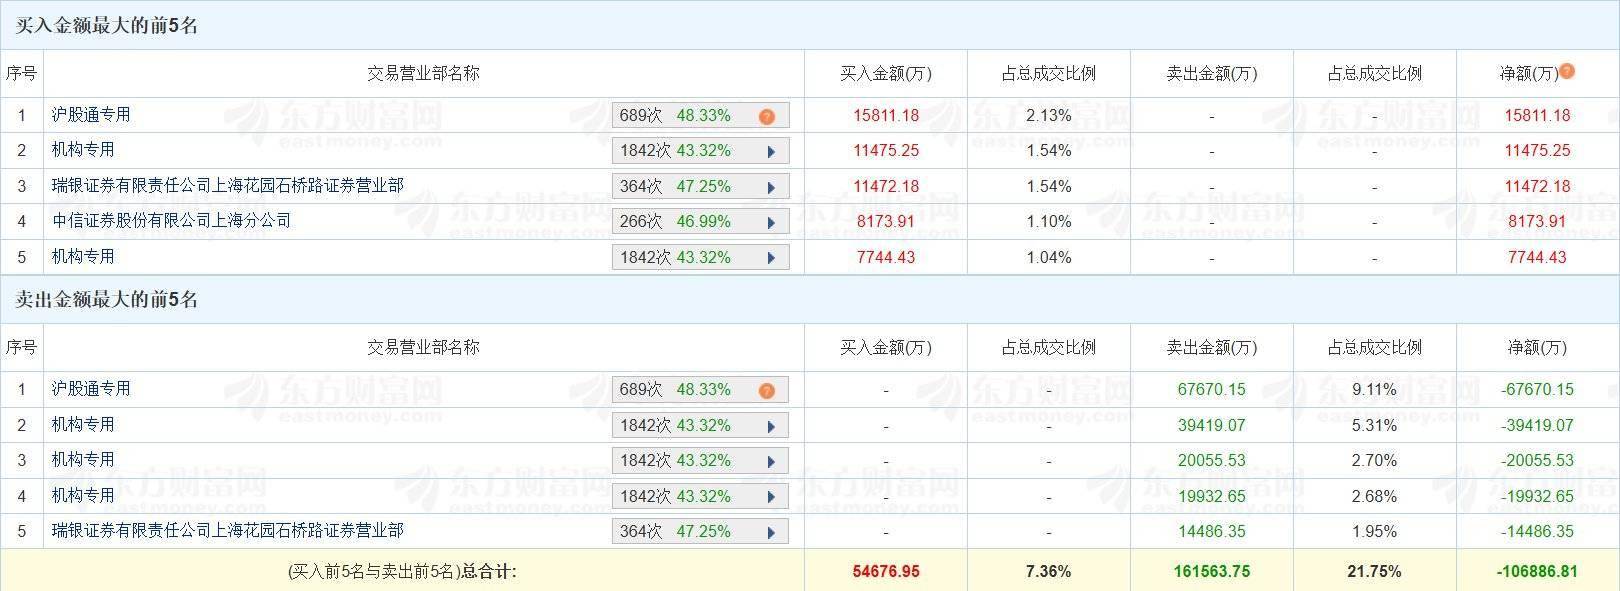Click the 占总成交比例 column header
The height and width of the screenshot is (591, 1620).
click(1047, 73)
